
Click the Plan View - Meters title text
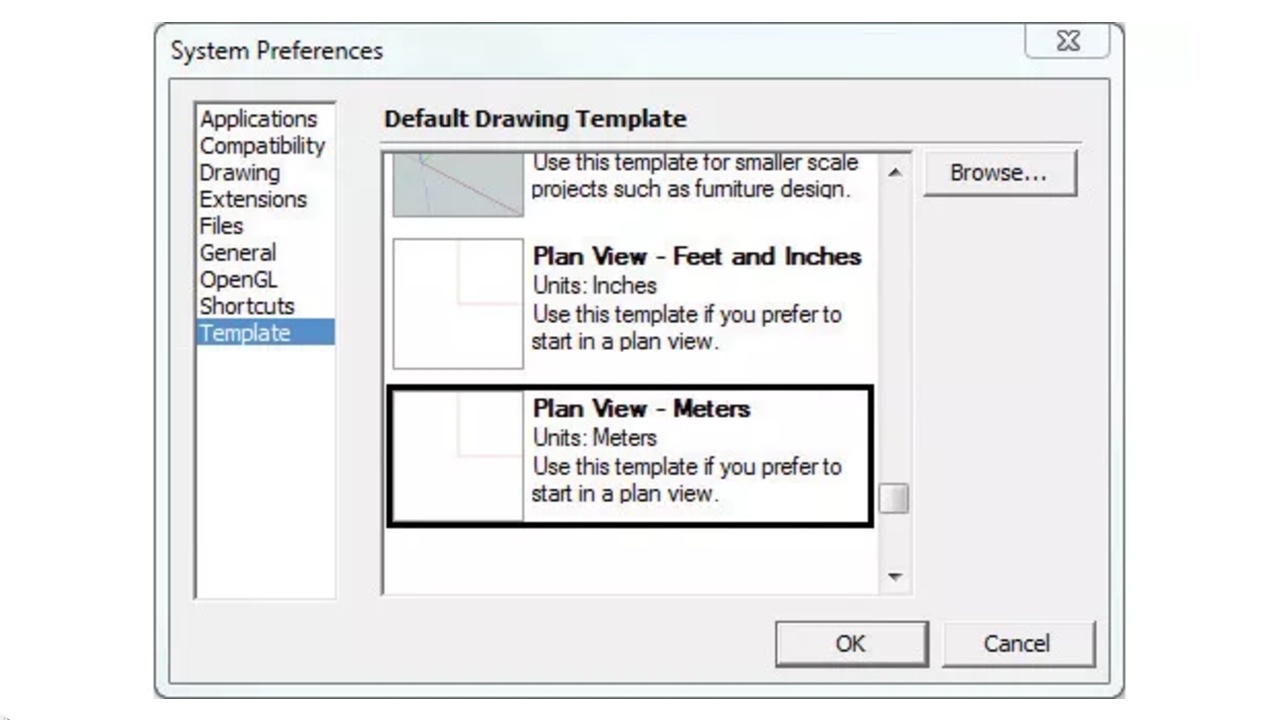click(x=641, y=409)
